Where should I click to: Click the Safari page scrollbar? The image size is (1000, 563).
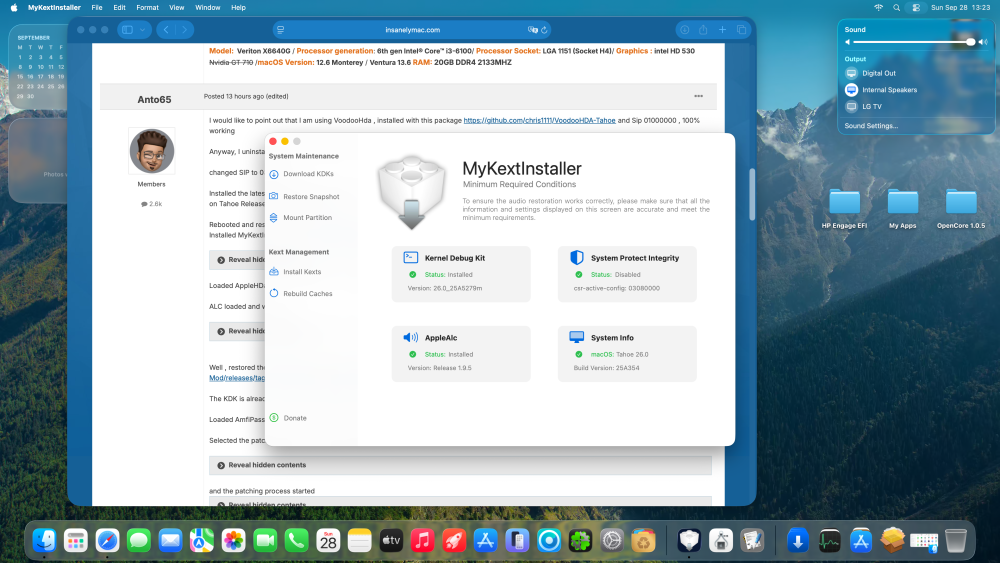point(752,195)
